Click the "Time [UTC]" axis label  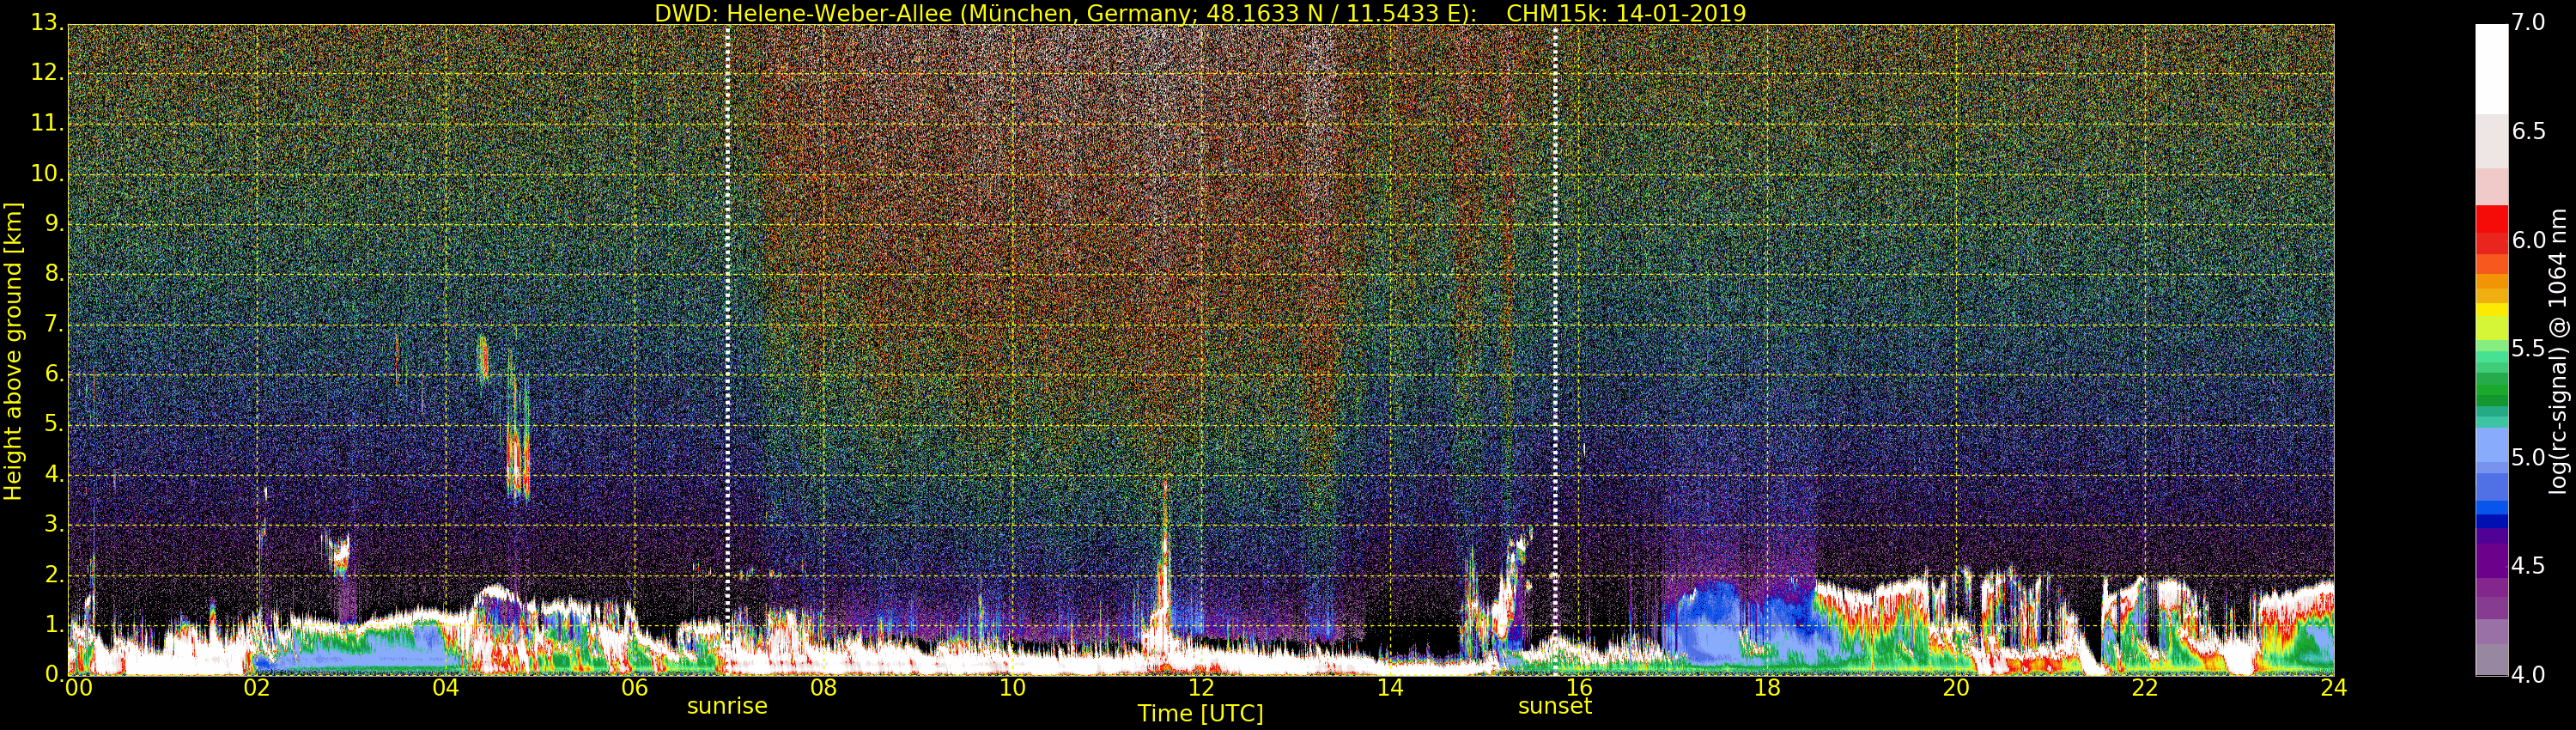tap(1200, 714)
